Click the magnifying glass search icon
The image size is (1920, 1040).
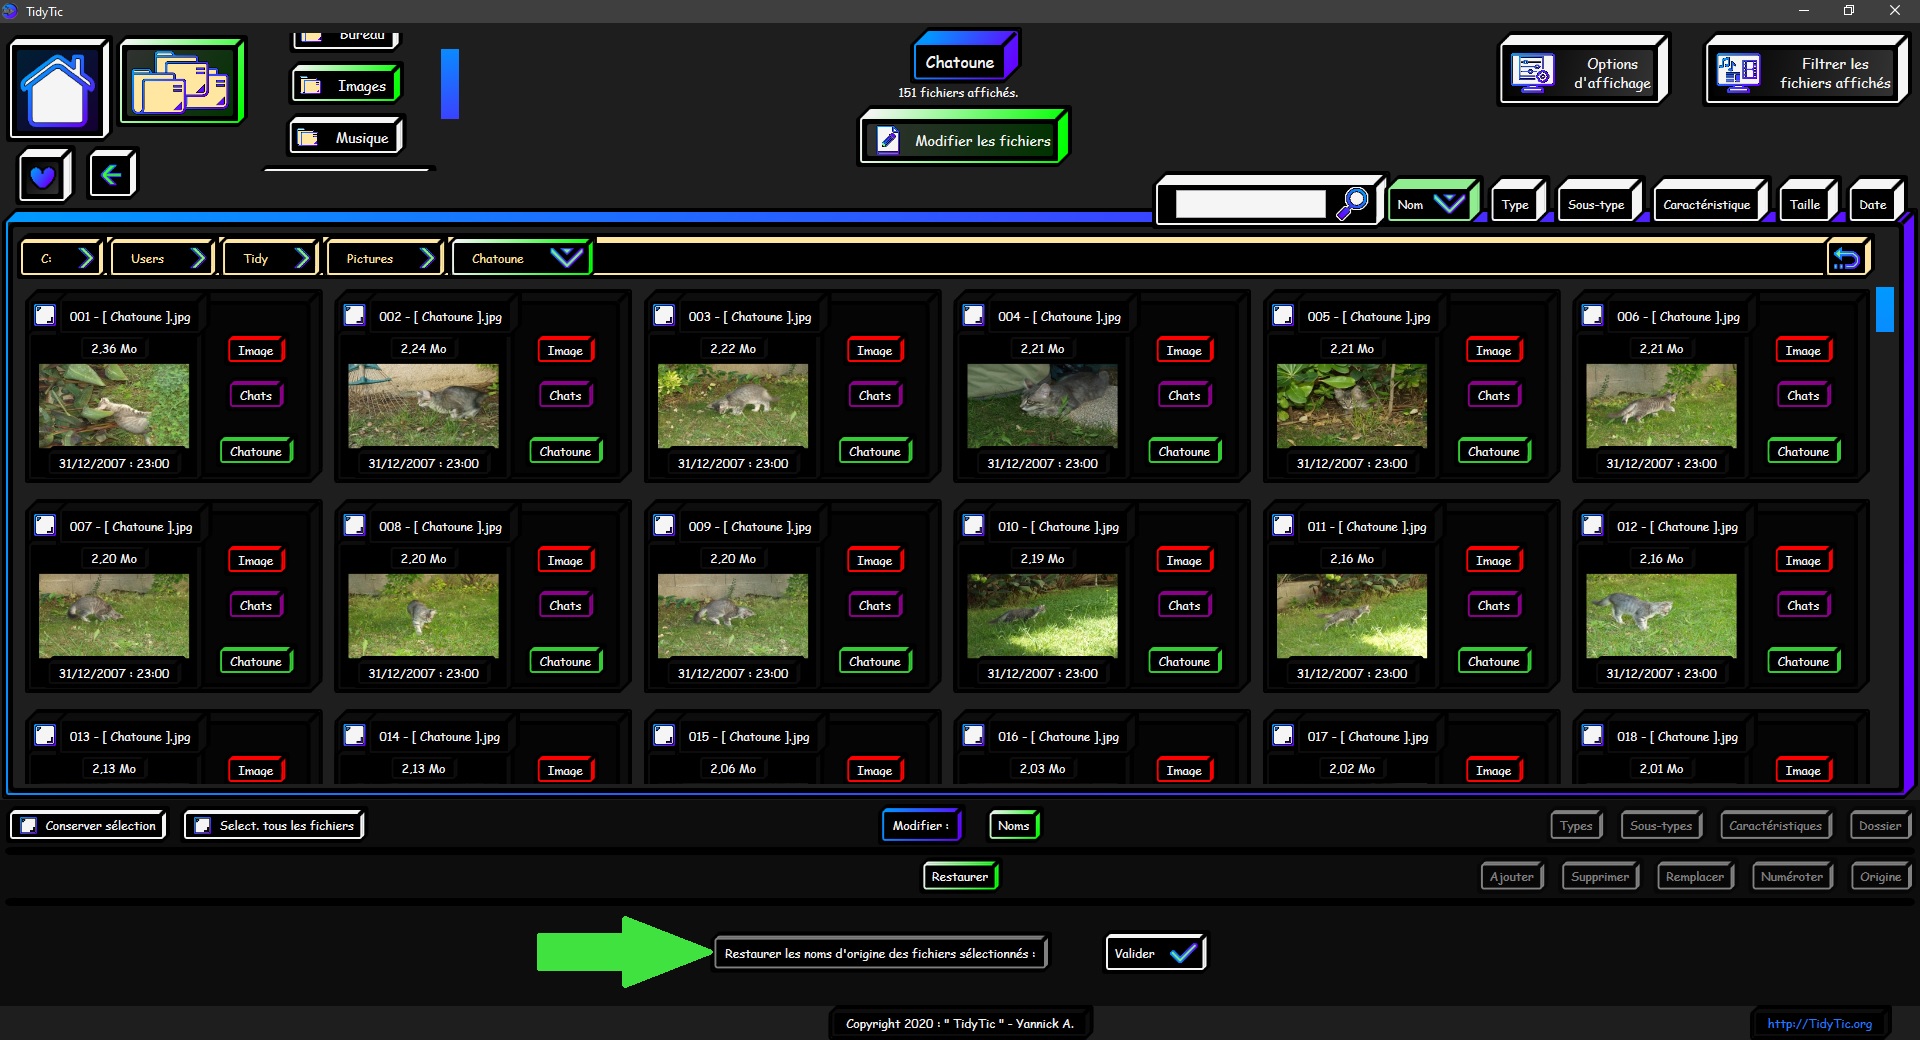(1352, 203)
